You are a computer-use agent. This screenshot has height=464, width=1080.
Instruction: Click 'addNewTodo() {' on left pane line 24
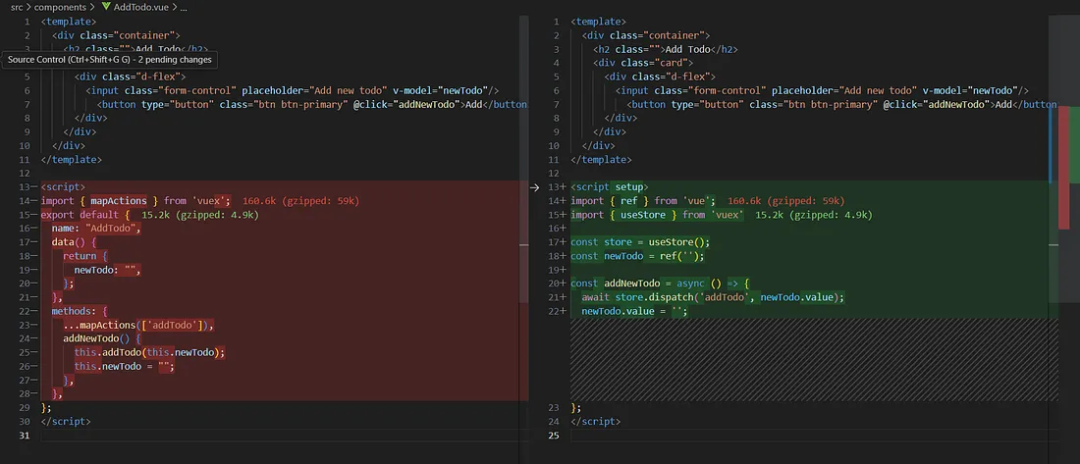[x=102, y=338]
